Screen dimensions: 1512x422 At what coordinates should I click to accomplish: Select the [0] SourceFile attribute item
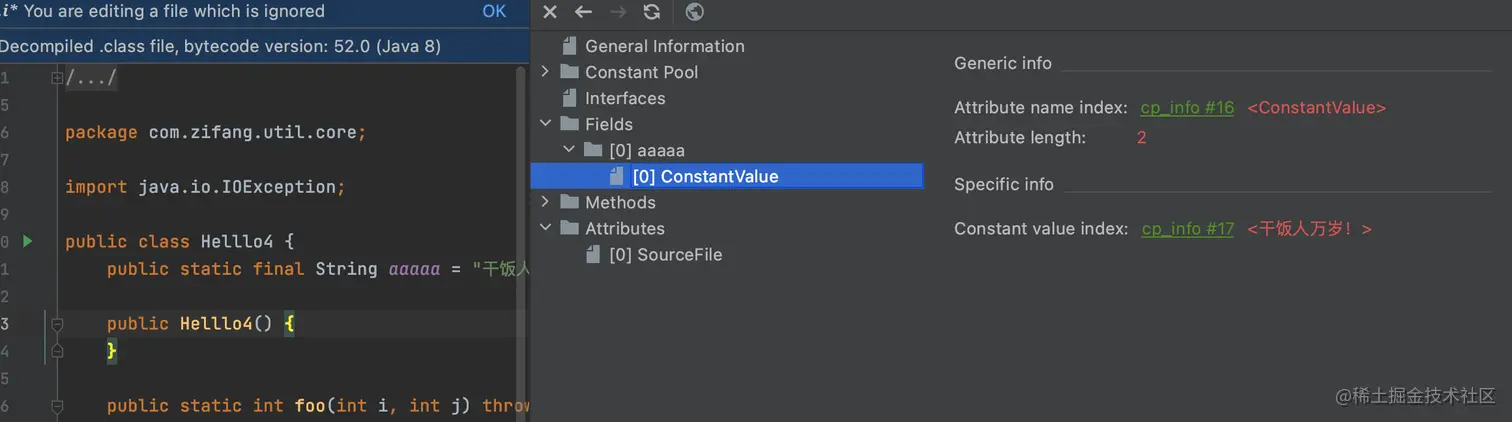(665, 254)
